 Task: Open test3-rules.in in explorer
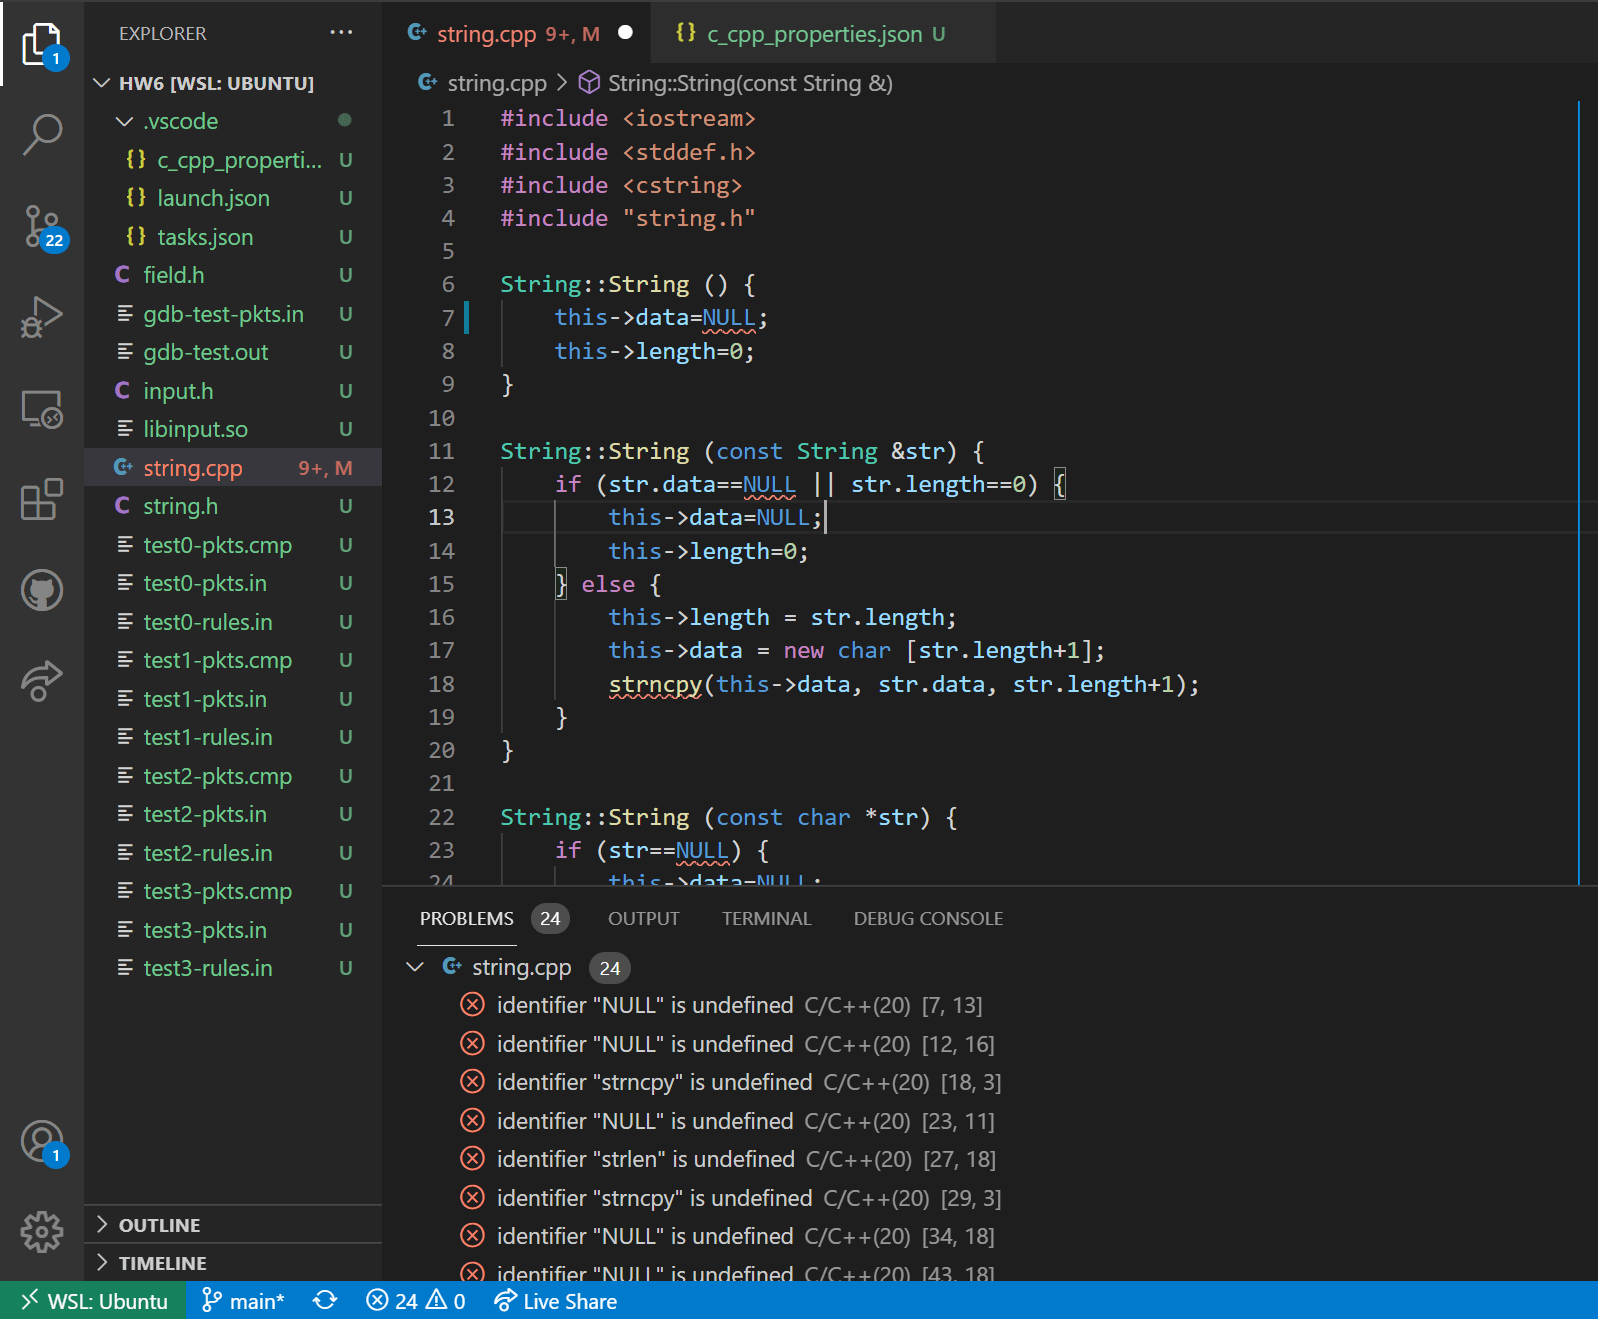coord(233,968)
